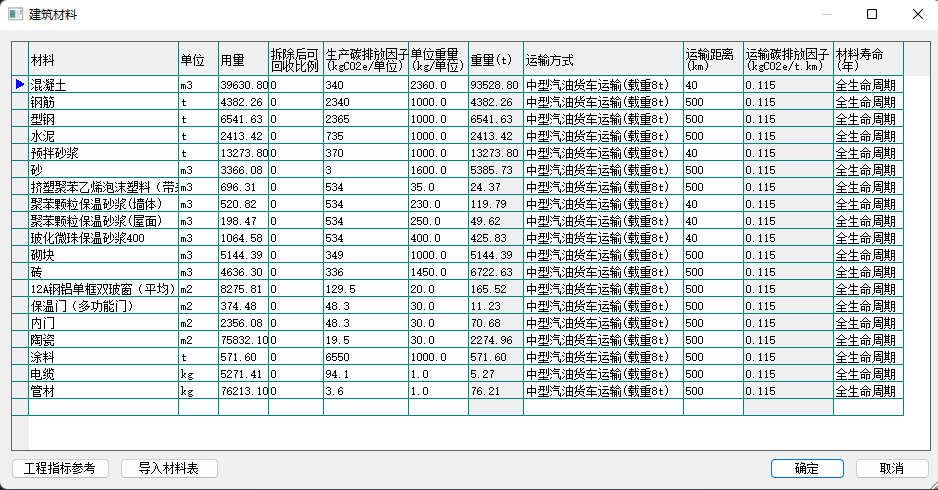Click the 材料 column header

[102, 59]
